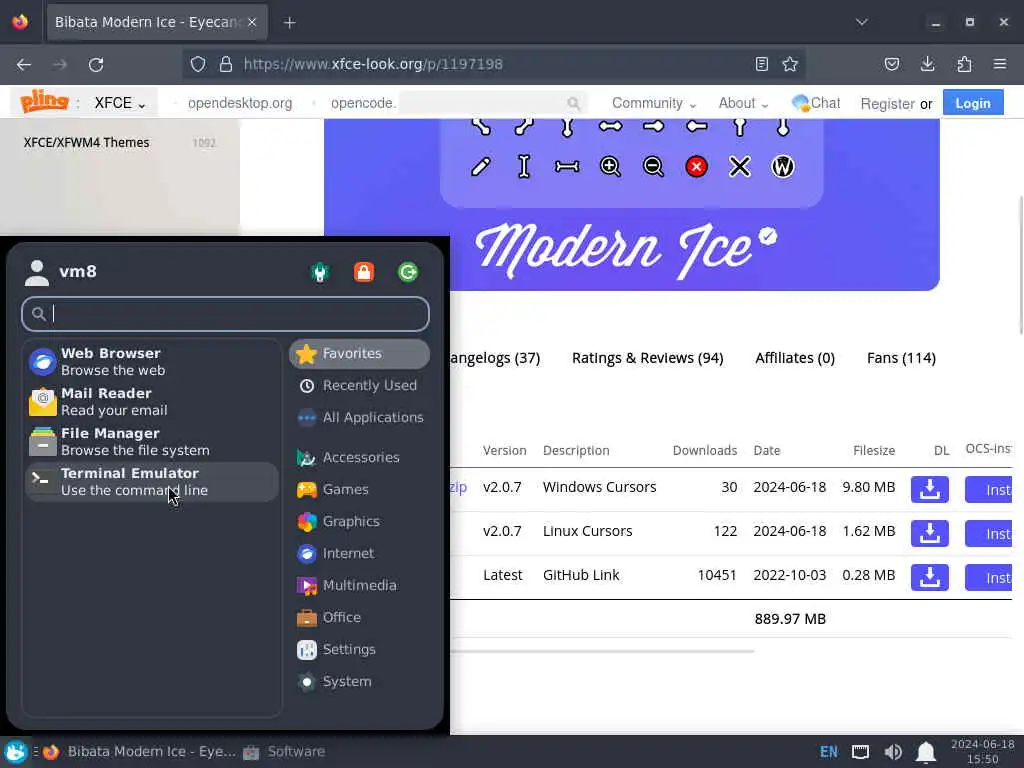Open Games category
The width and height of the screenshot is (1024, 768).
359,489
